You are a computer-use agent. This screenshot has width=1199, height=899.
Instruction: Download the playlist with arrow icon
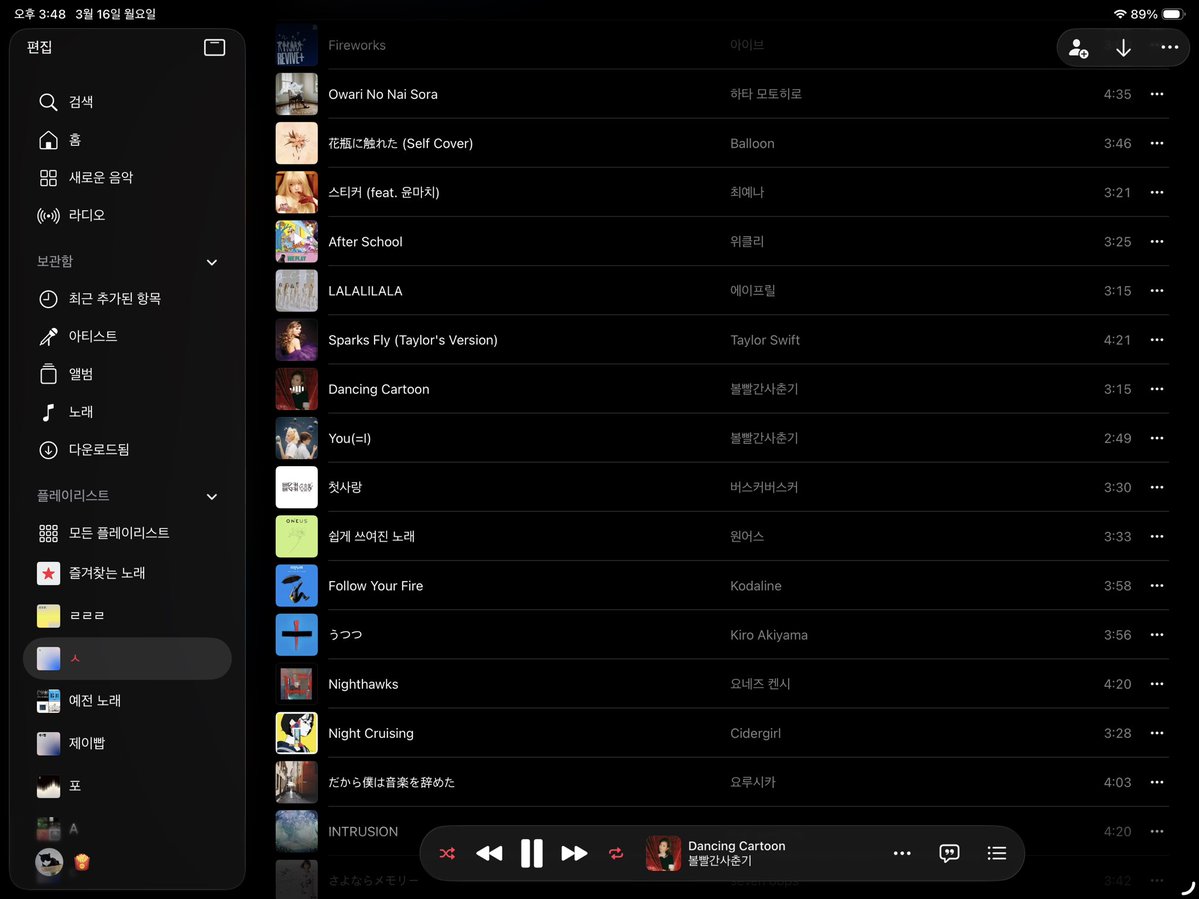1123,48
